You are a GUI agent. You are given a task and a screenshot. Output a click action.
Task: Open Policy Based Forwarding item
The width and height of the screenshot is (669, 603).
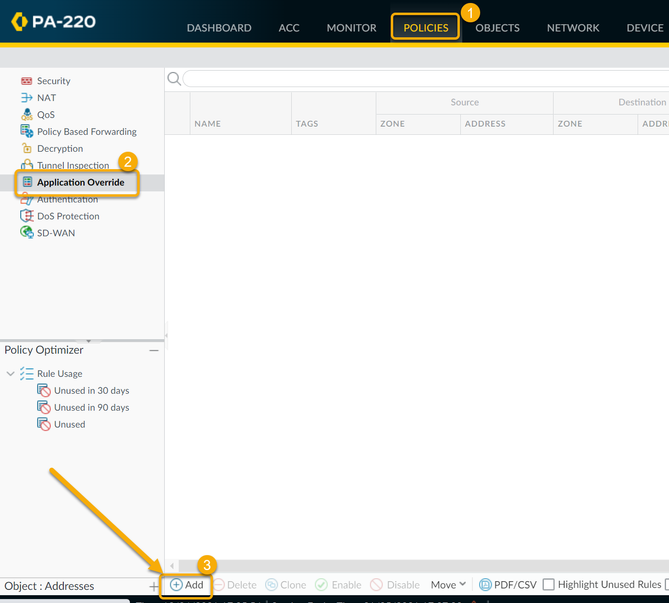(86, 132)
